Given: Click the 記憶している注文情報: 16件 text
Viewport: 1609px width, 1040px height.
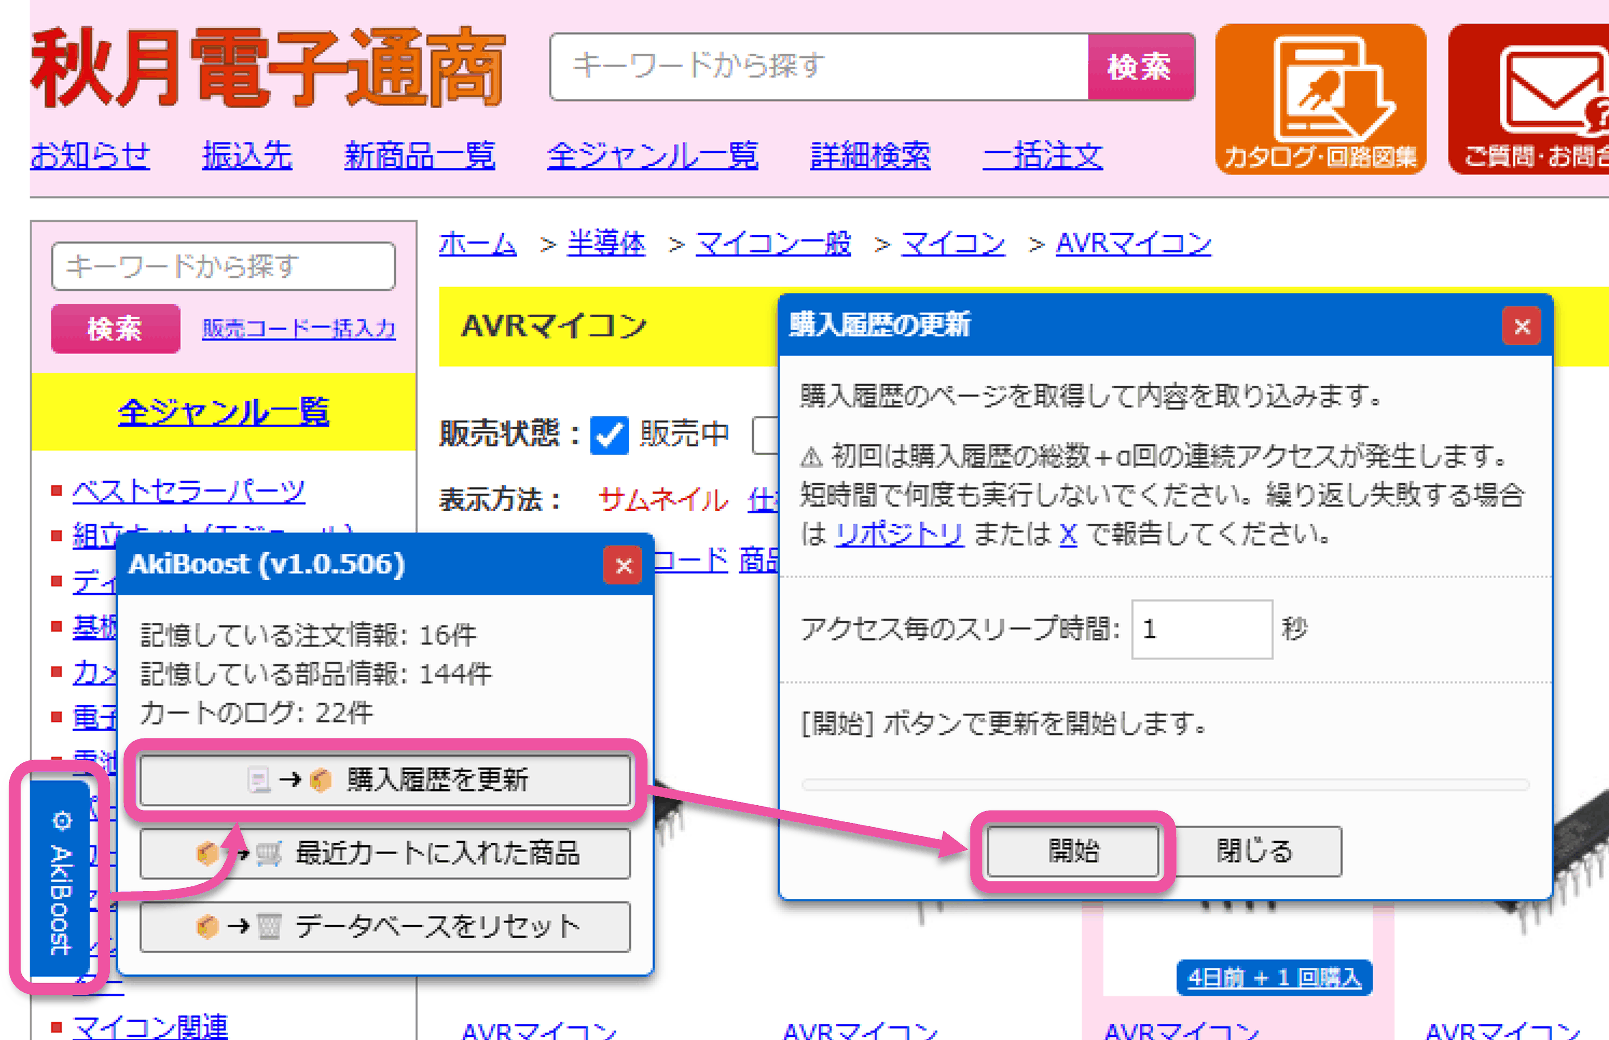Looking at the screenshot, I should tap(308, 635).
